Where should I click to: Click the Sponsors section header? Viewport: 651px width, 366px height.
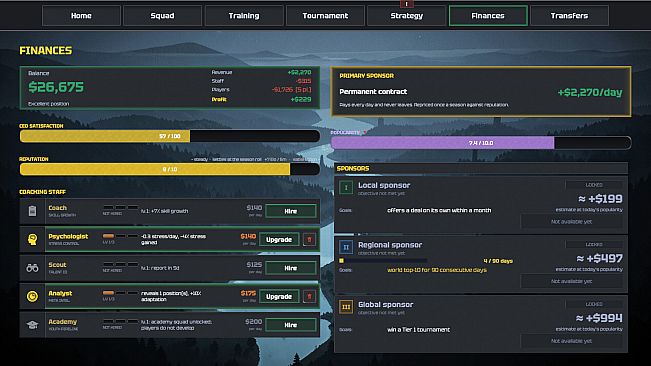(x=481, y=168)
